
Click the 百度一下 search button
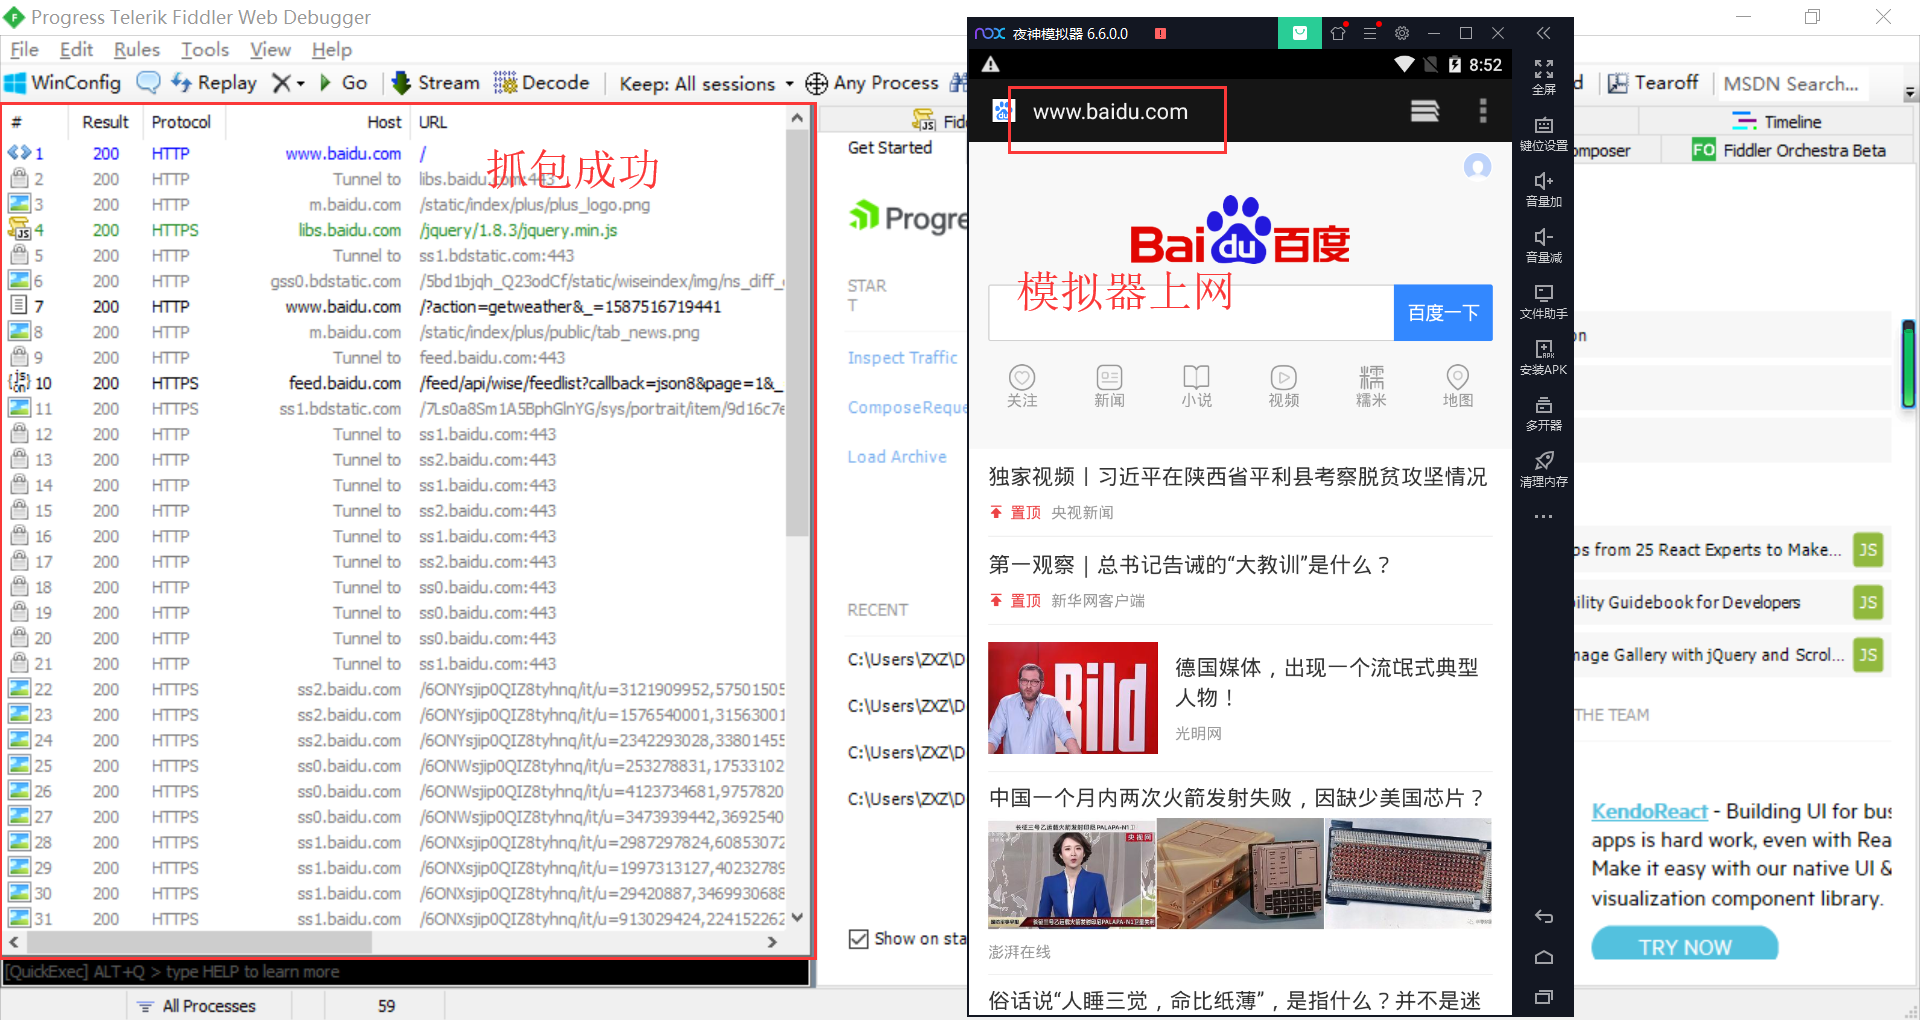pos(1443,313)
